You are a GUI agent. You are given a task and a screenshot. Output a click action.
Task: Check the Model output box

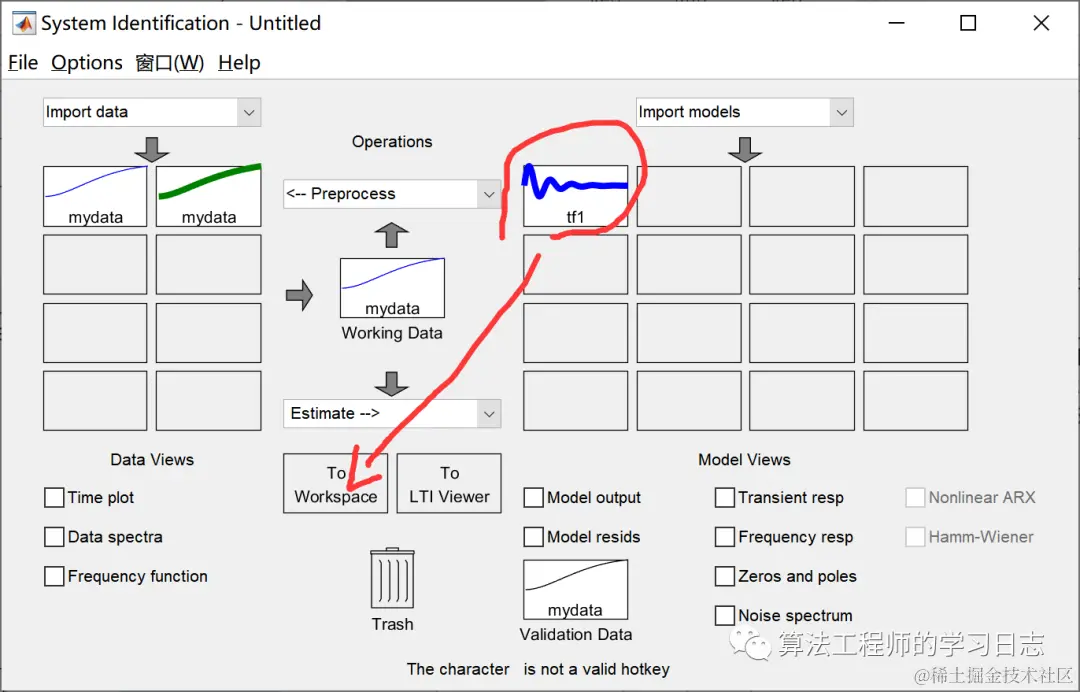coord(533,497)
